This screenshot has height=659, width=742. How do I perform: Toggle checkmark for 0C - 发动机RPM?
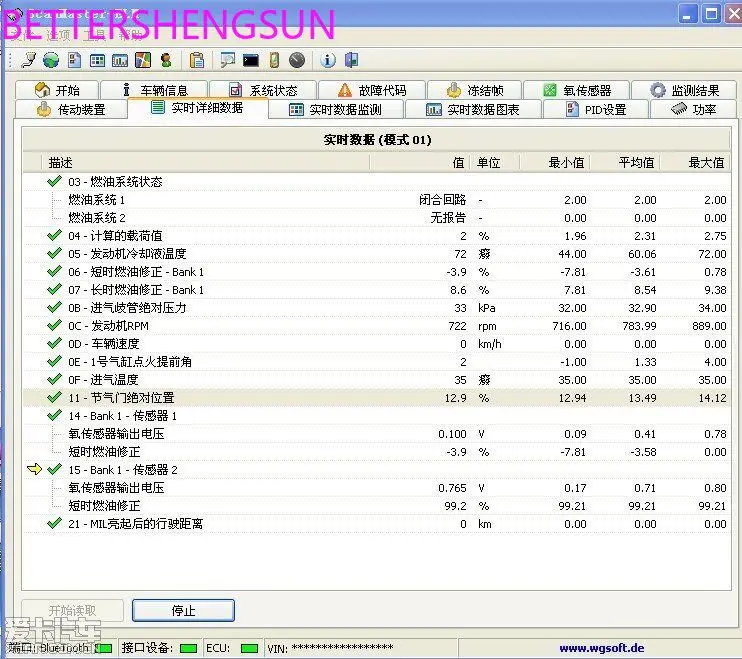click(54, 325)
